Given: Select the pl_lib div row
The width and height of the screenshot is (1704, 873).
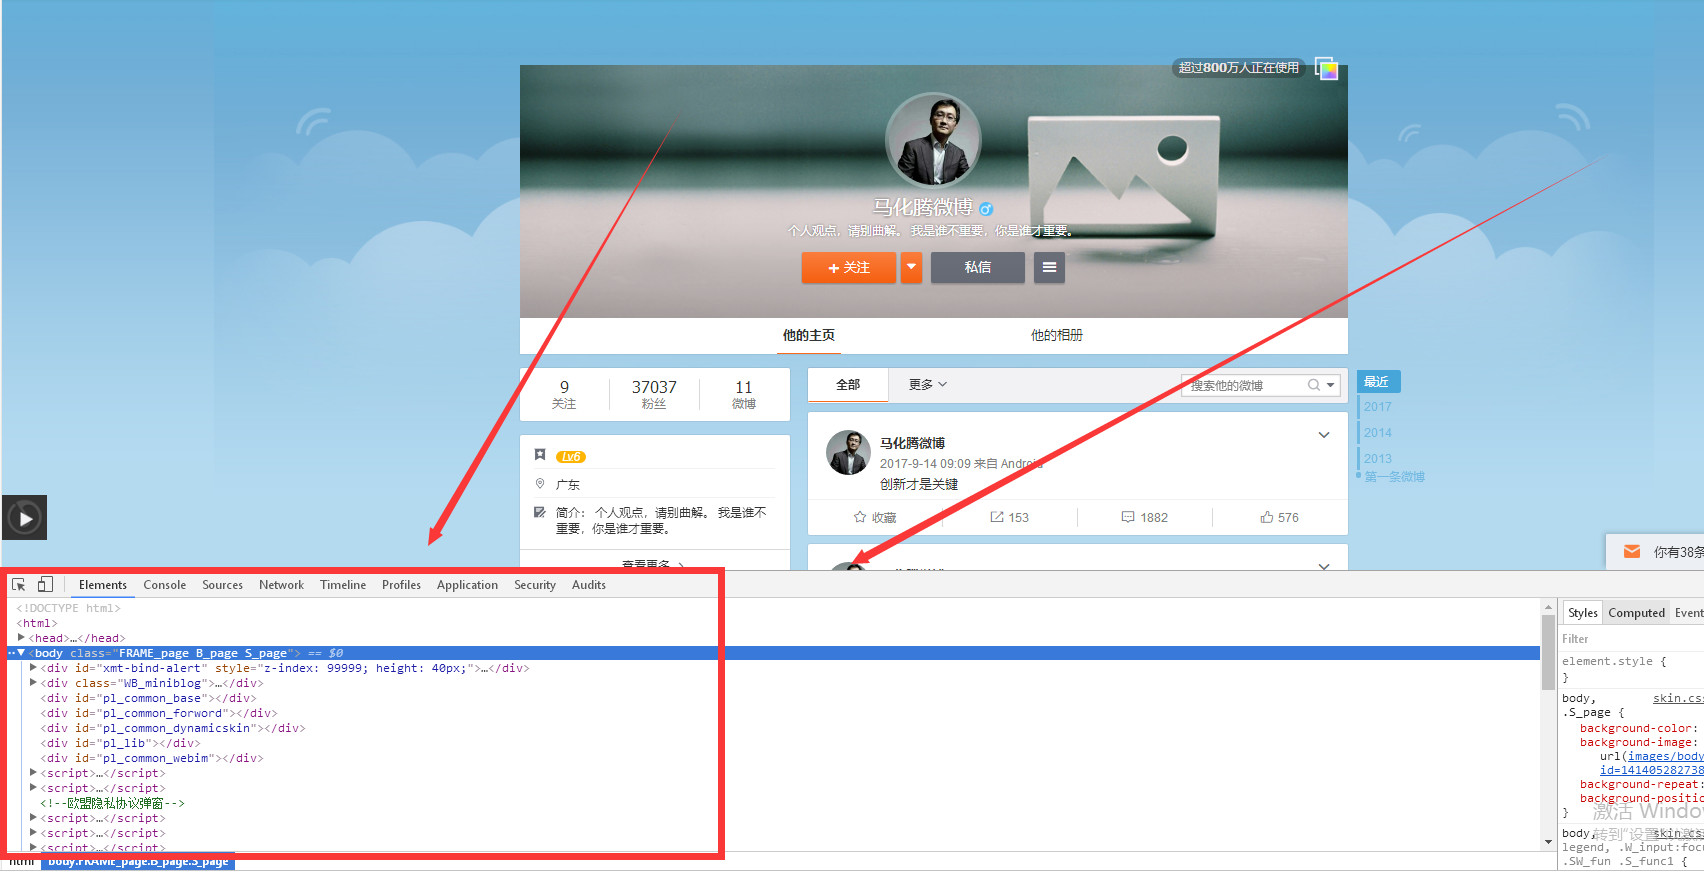Looking at the screenshot, I should (120, 743).
